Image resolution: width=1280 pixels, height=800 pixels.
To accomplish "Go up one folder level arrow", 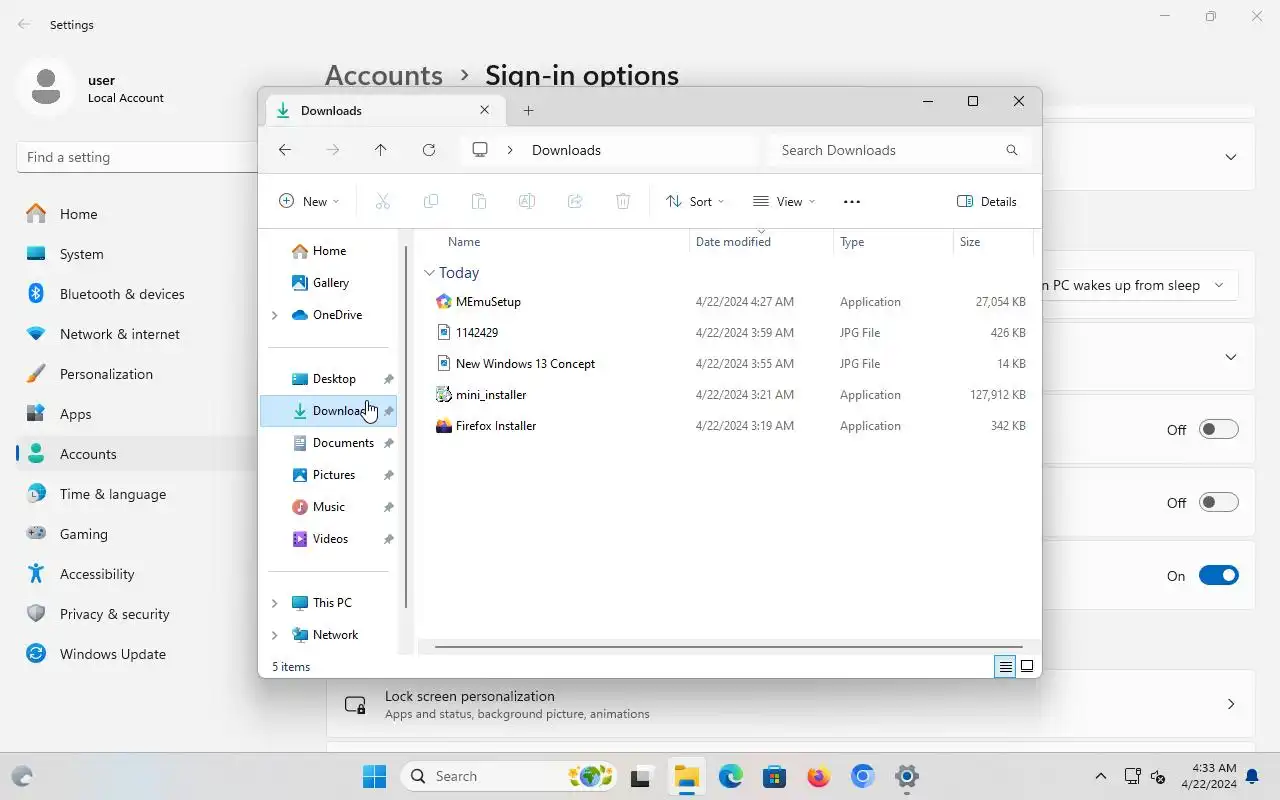I will 381,150.
